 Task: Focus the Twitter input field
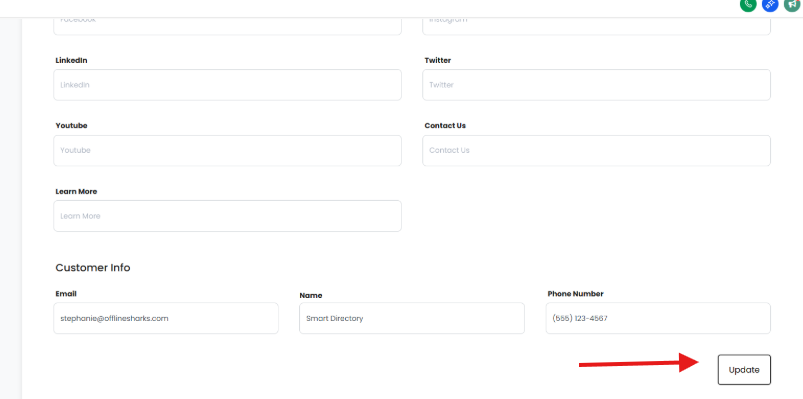coord(596,85)
